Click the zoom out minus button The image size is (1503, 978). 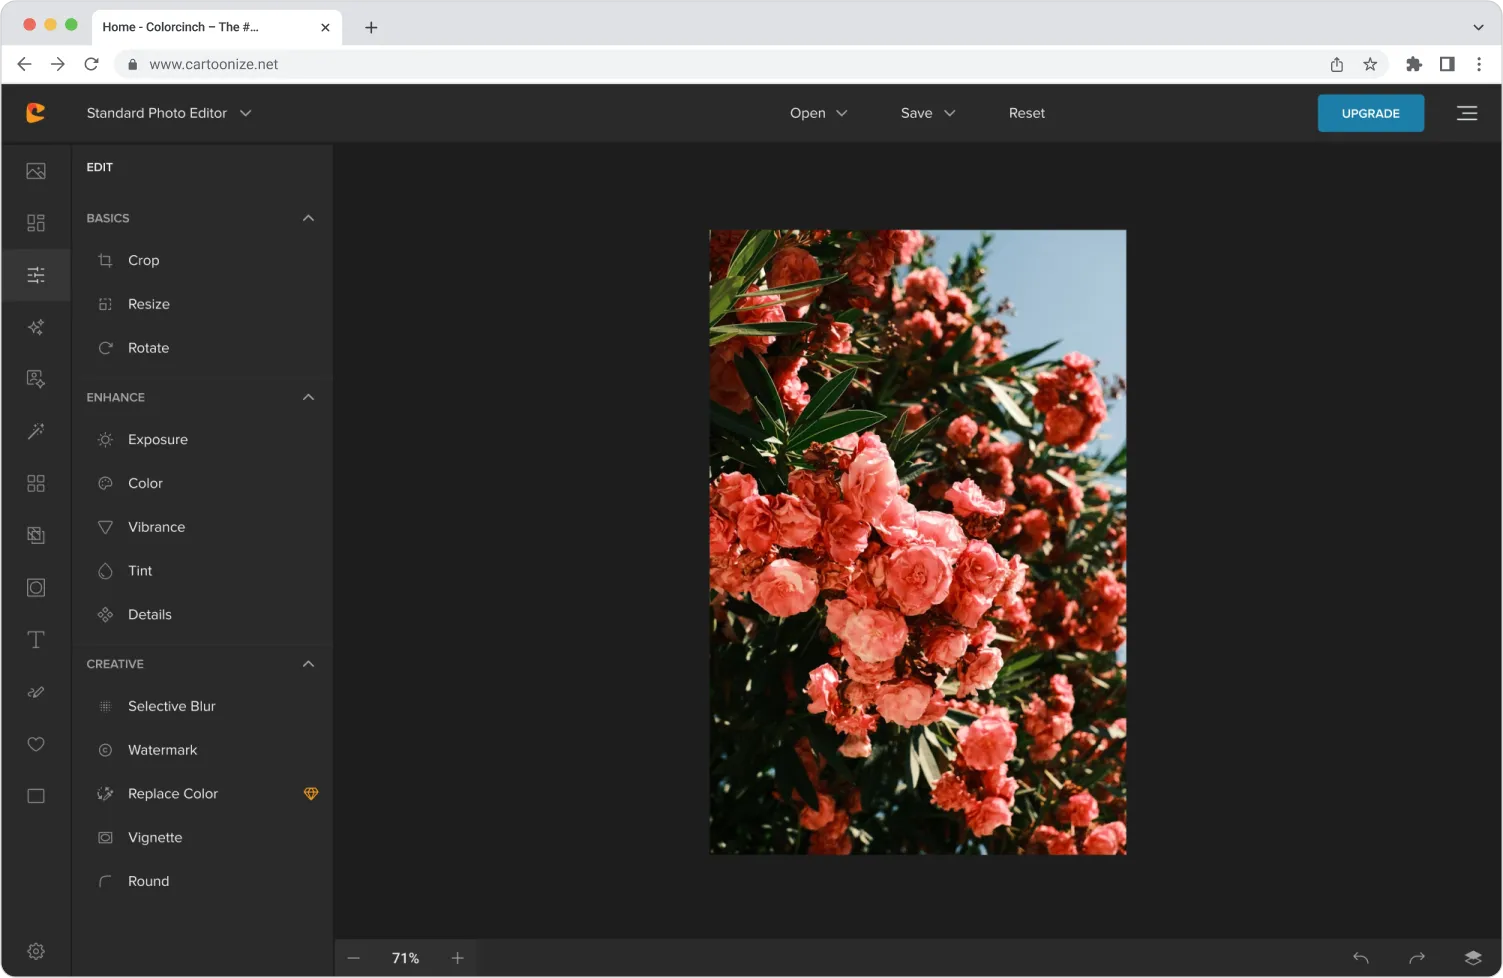click(x=354, y=958)
